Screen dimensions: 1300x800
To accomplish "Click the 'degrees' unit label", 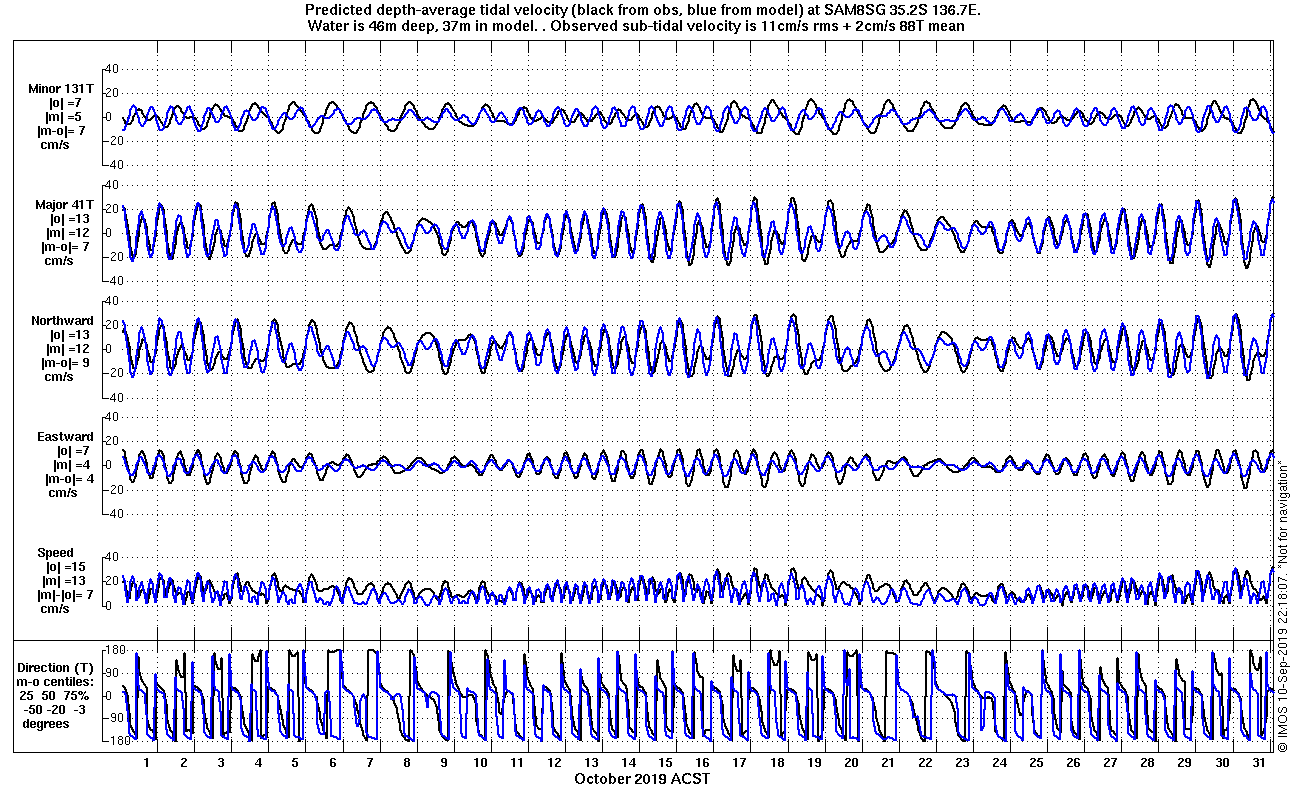I will (x=46, y=724).
